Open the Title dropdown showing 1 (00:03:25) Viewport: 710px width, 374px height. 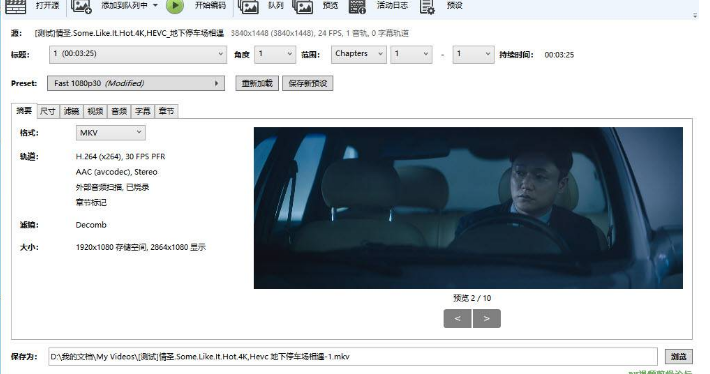pos(138,54)
